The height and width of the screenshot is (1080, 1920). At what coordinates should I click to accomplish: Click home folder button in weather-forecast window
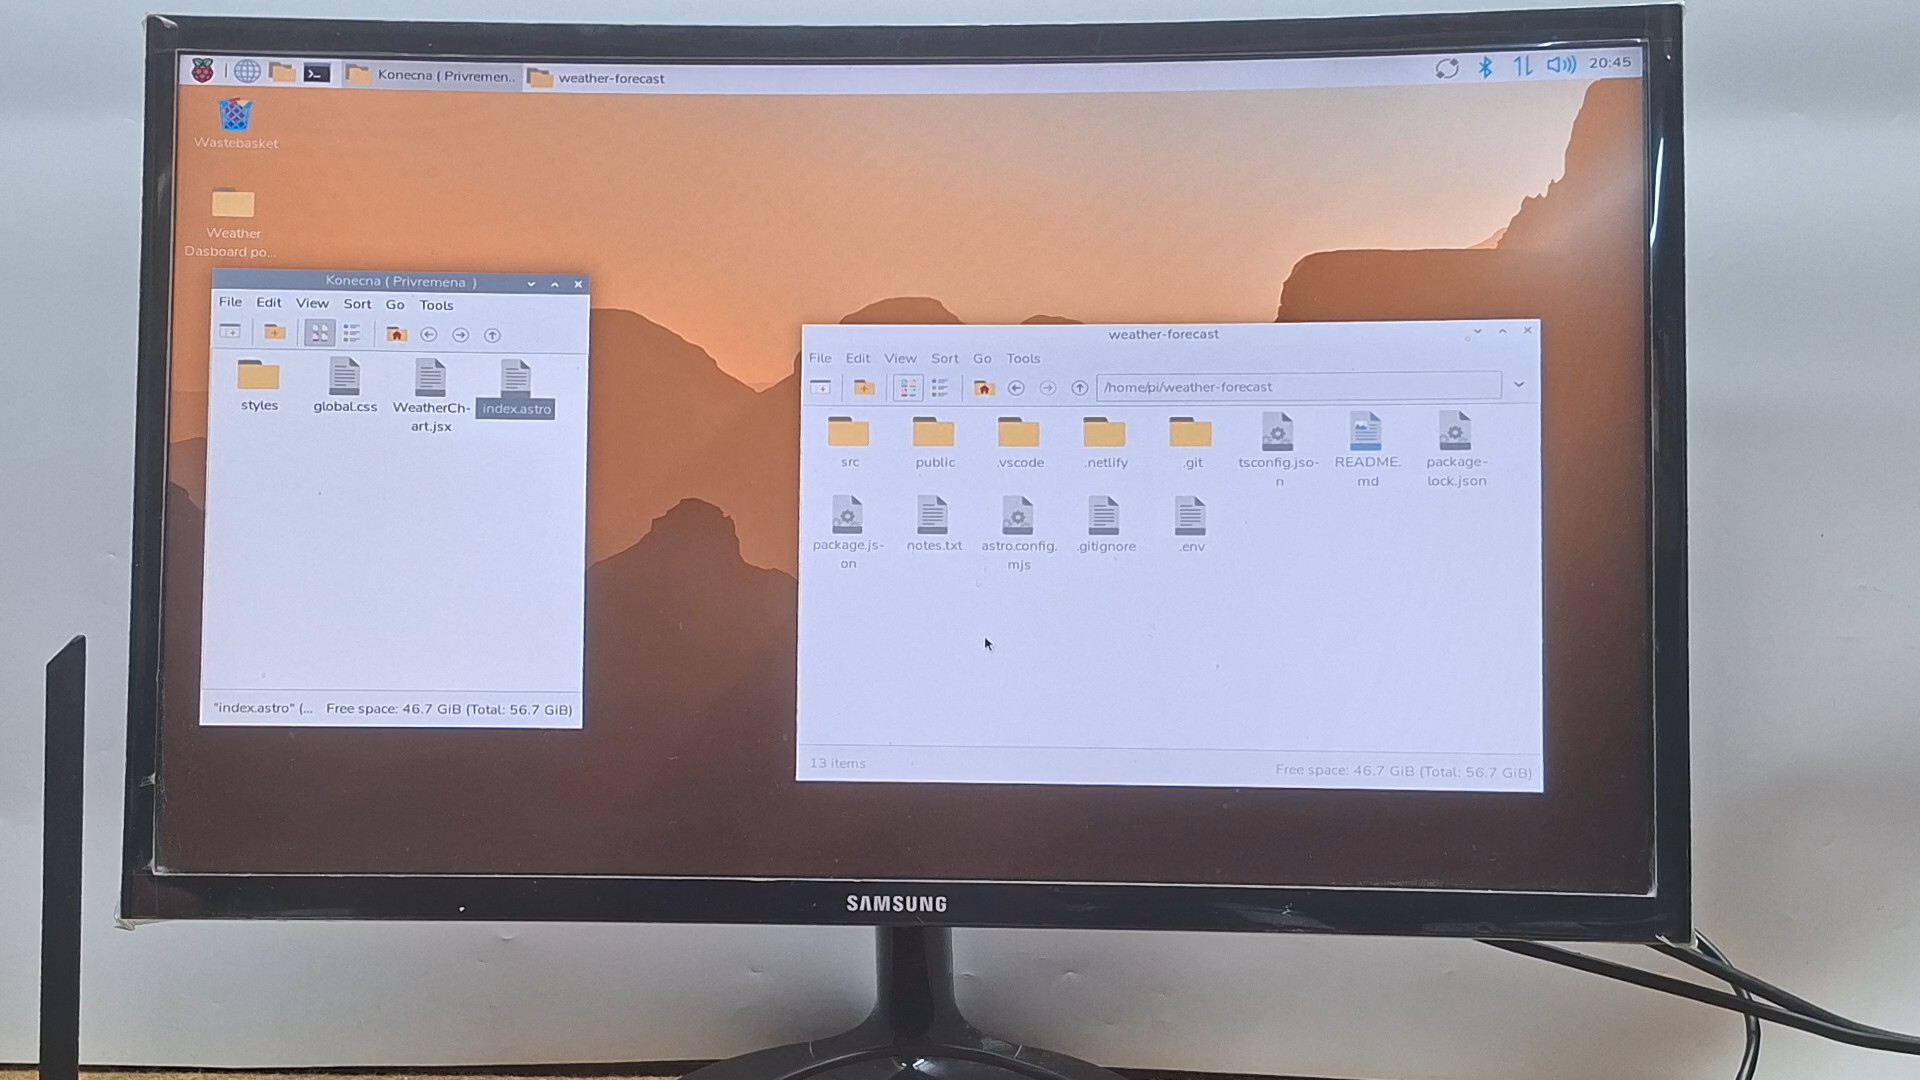pos(983,388)
